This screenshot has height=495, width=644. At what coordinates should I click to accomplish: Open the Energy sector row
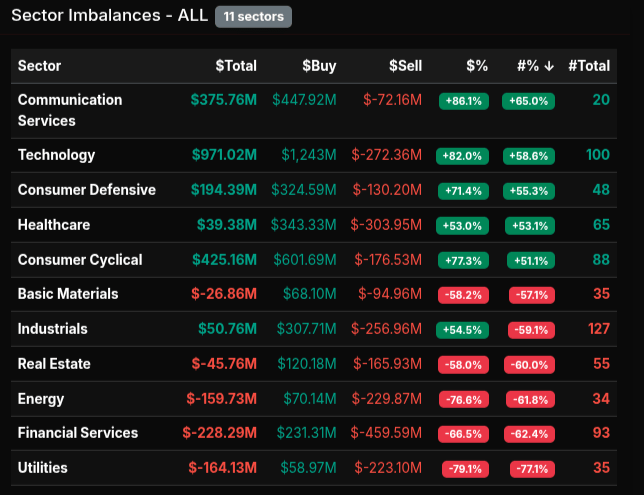[41, 399]
